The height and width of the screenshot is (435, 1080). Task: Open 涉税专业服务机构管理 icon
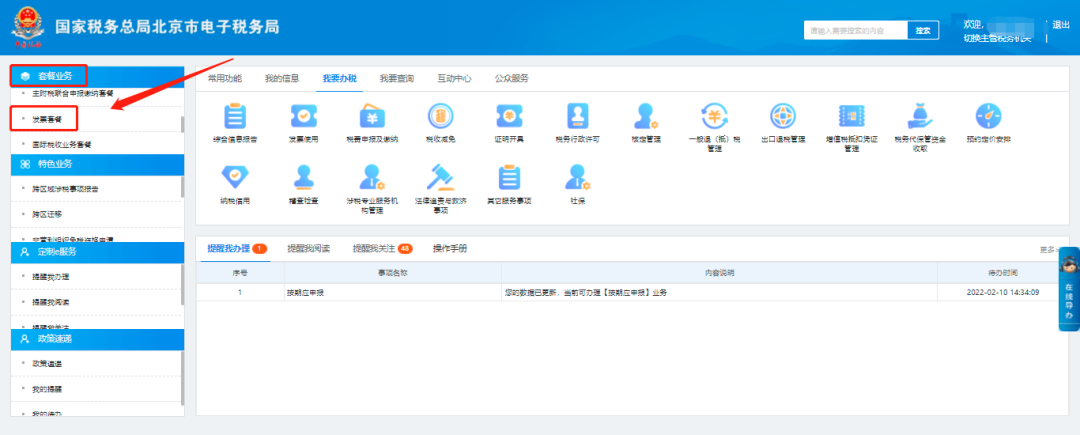coord(372,178)
